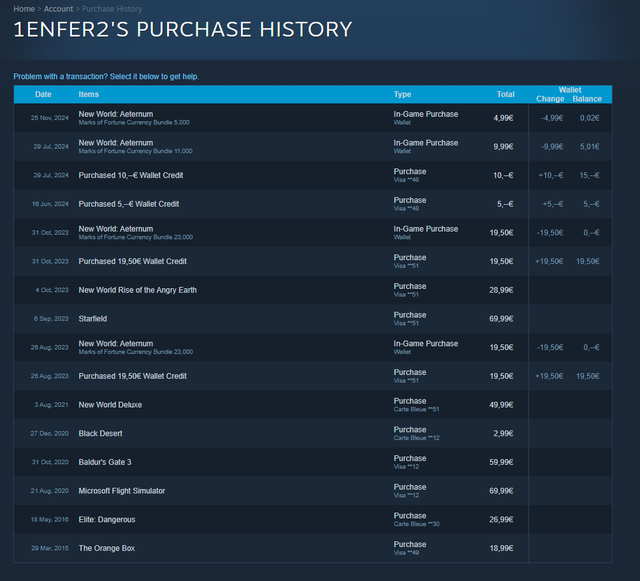Open the 26 Aug, 2023 New World: Aeternum purchase
The image size is (640, 581).
[x=313, y=347]
